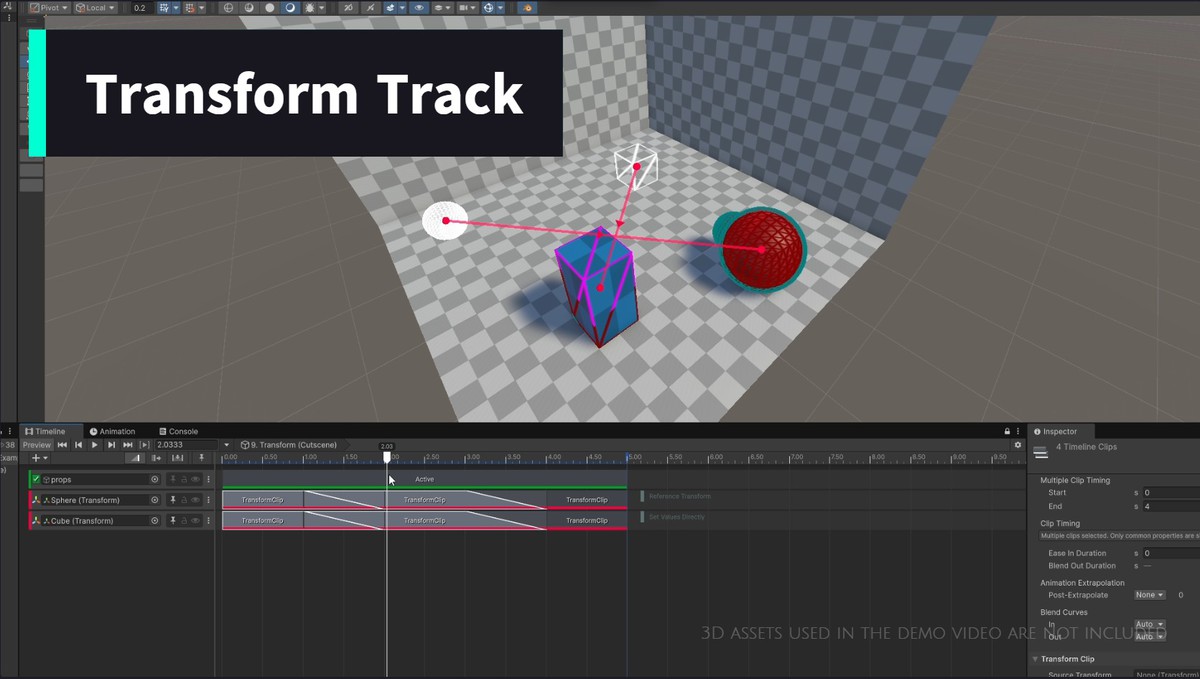Viewport: 1200px width, 679px height.
Task: Switch to the Console tab
Action: [x=179, y=431]
